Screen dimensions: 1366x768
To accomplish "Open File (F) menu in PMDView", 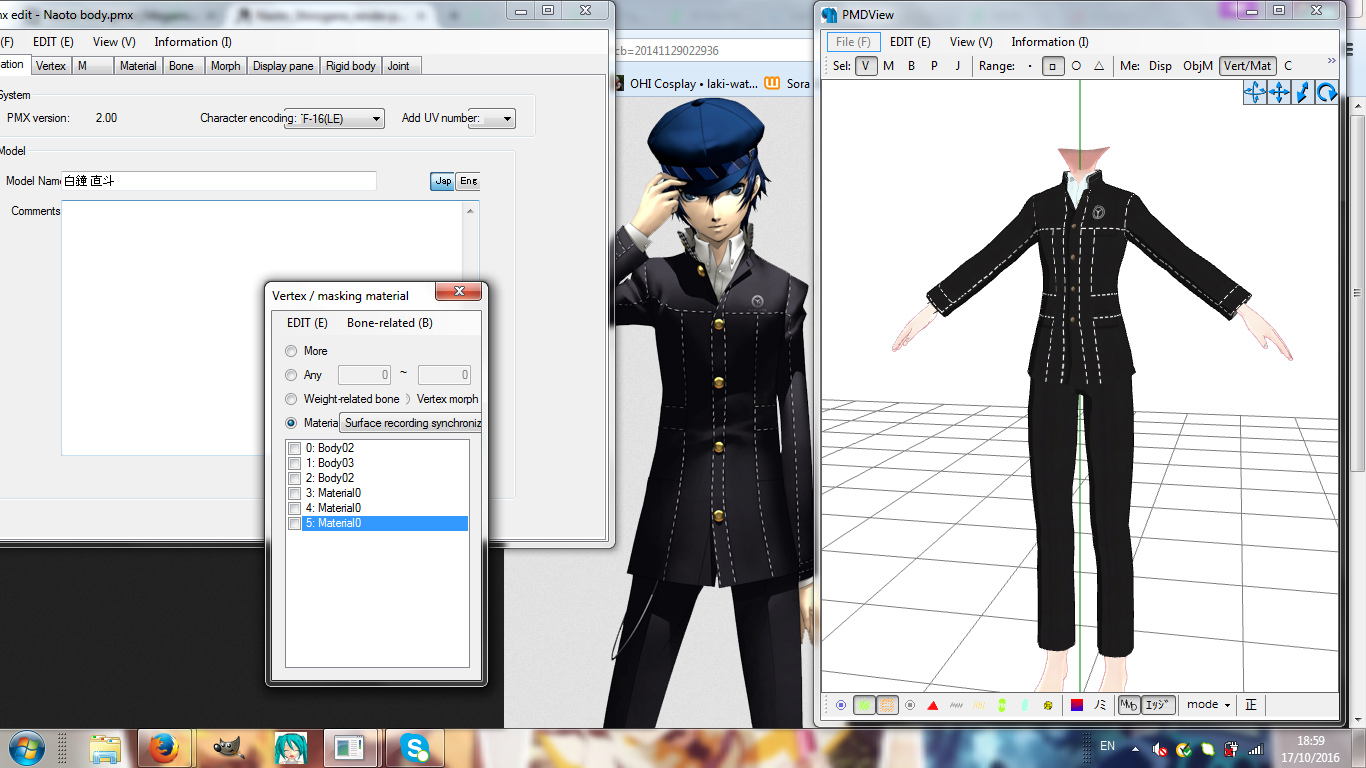I will click(x=853, y=42).
